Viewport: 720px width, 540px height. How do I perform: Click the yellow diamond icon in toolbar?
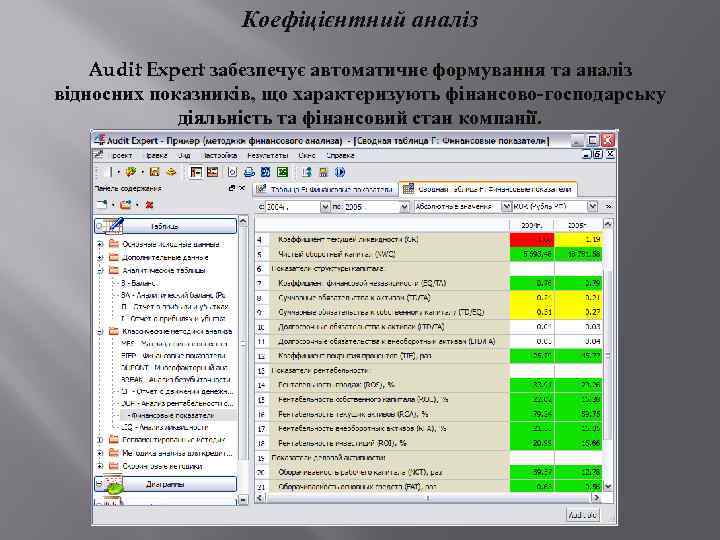point(171,172)
